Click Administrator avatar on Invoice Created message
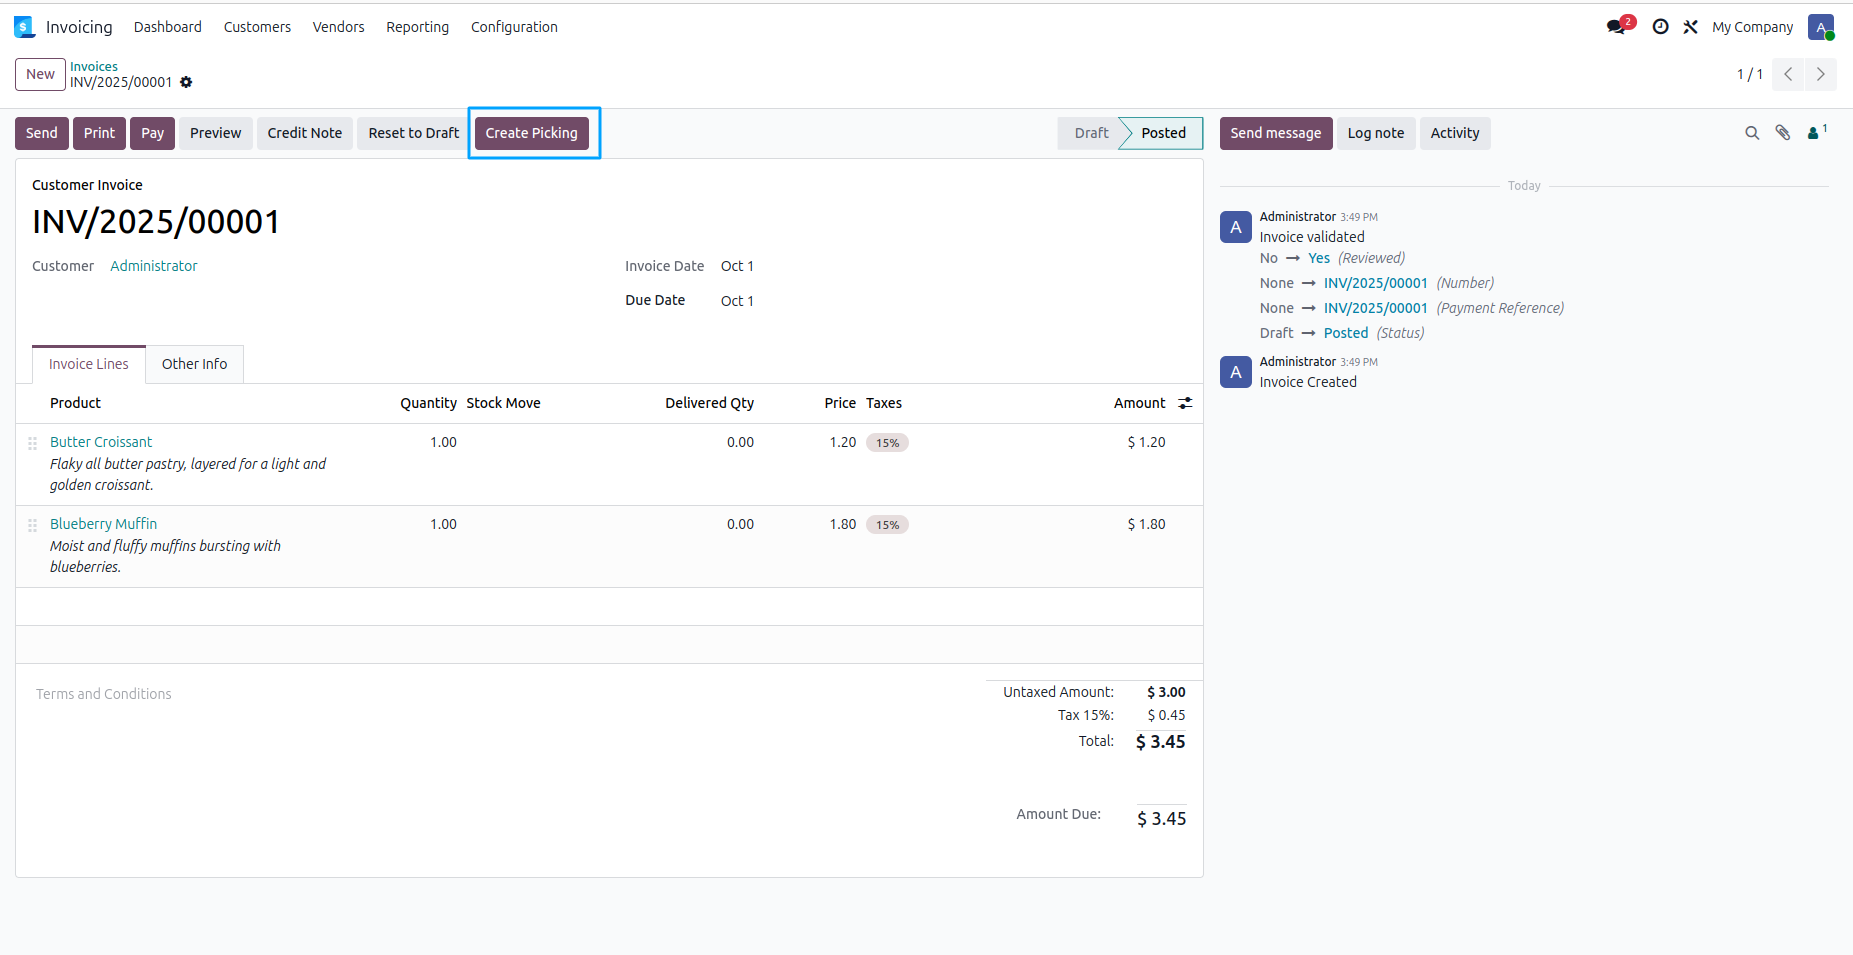1853x955 pixels. tap(1236, 372)
